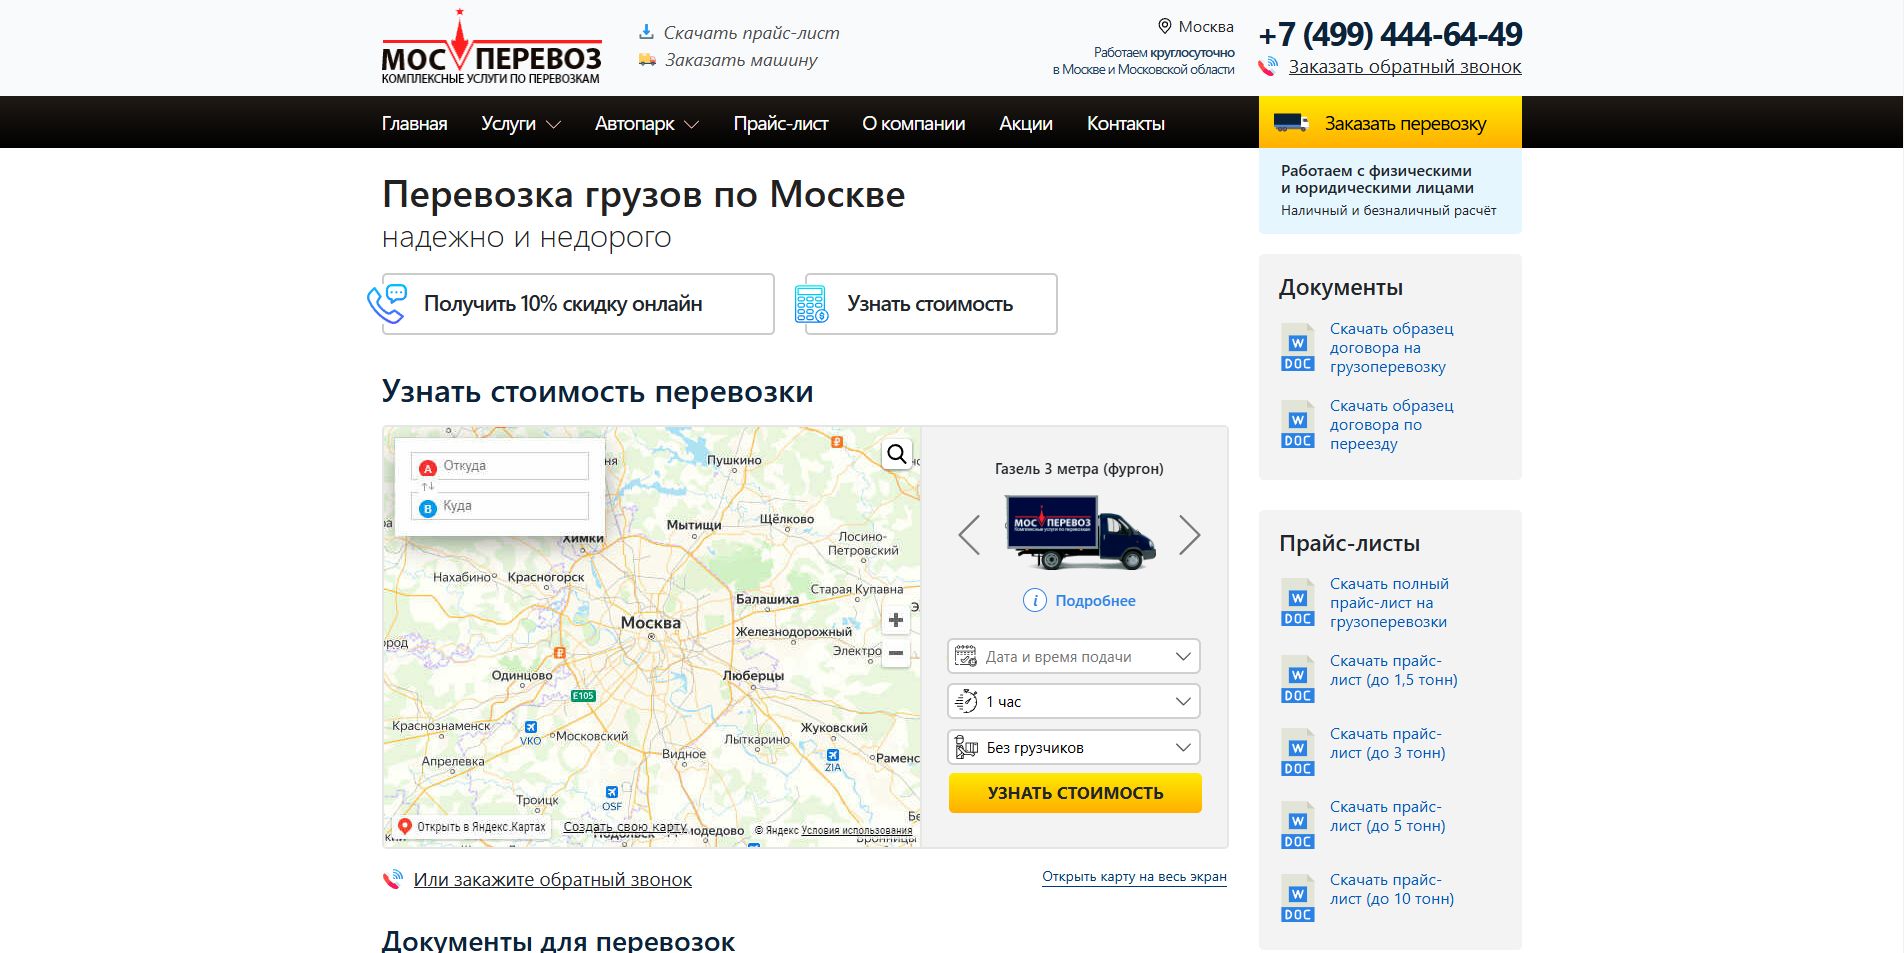Click the truck icon beside Заказать машину
Image resolution: width=1904 pixels, height=953 pixels.
(x=647, y=60)
